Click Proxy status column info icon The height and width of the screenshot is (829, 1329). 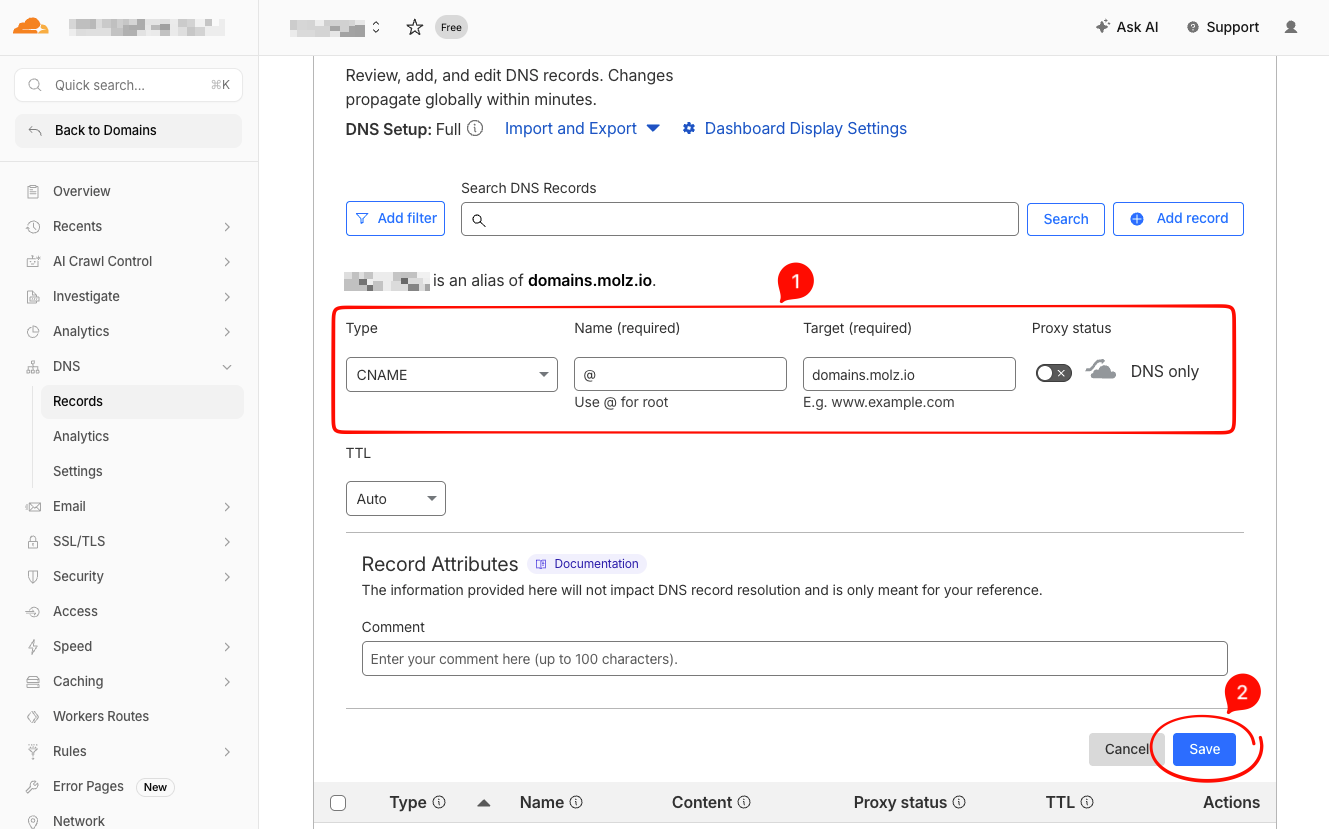pos(959,802)
